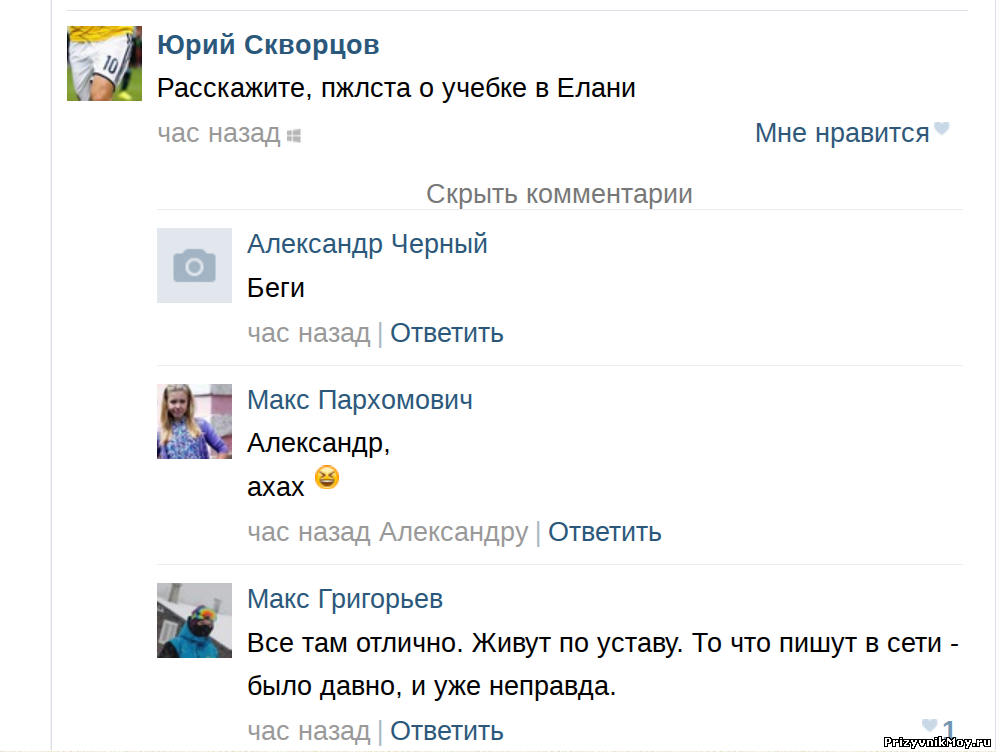Click the heart icon beside Мне нравится

(941, 128)
